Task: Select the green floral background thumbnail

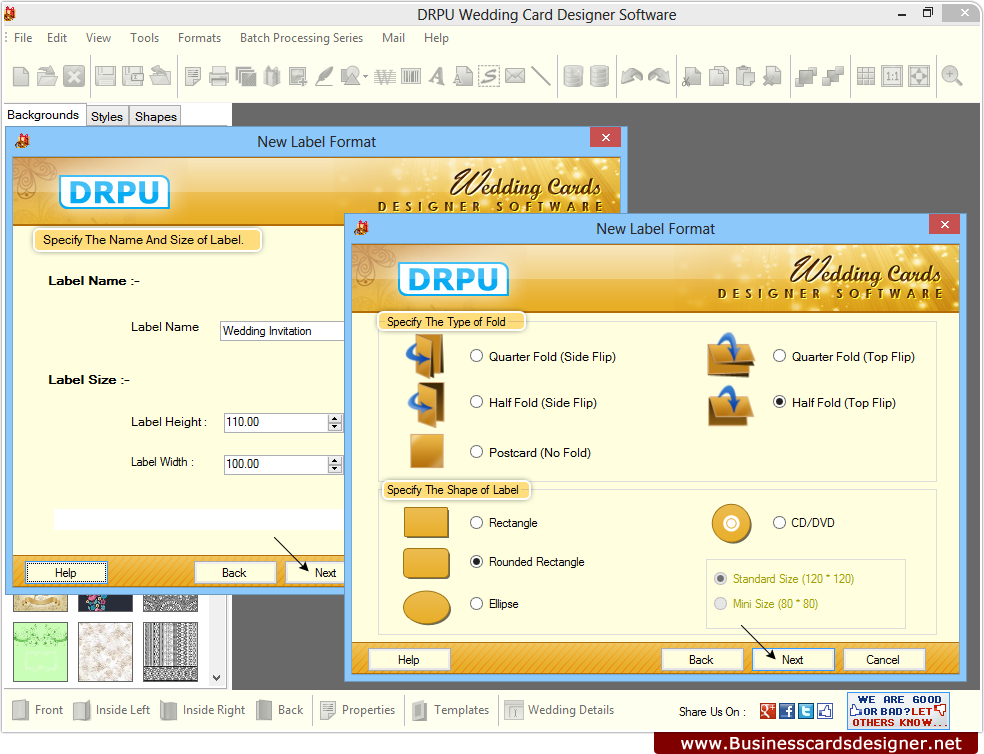Action: 40,652
